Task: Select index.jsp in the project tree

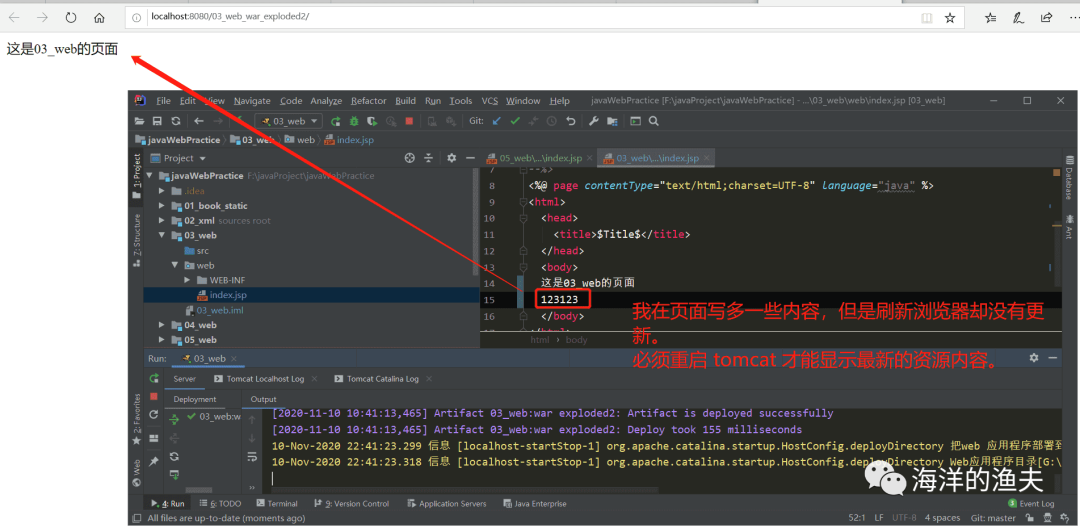Action: point(227,295)
